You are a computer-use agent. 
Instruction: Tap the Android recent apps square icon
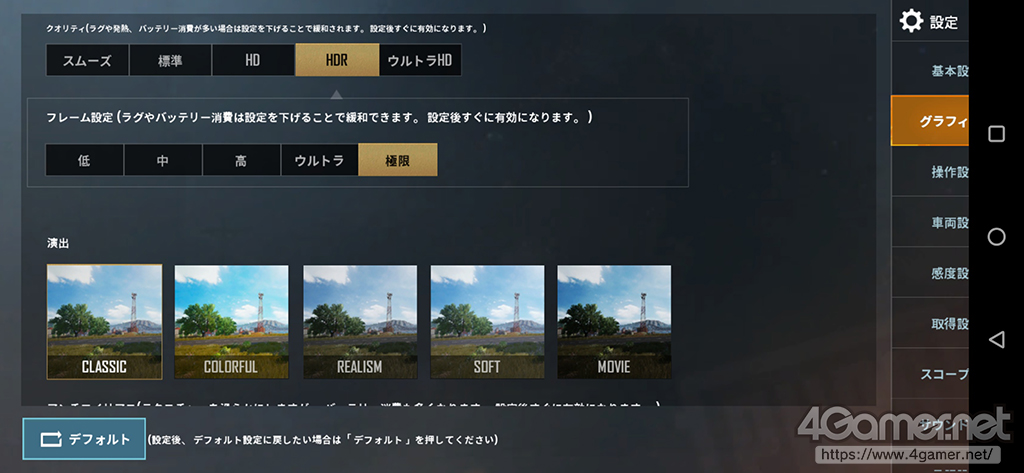pyautogui.click(x=996, y=134)
